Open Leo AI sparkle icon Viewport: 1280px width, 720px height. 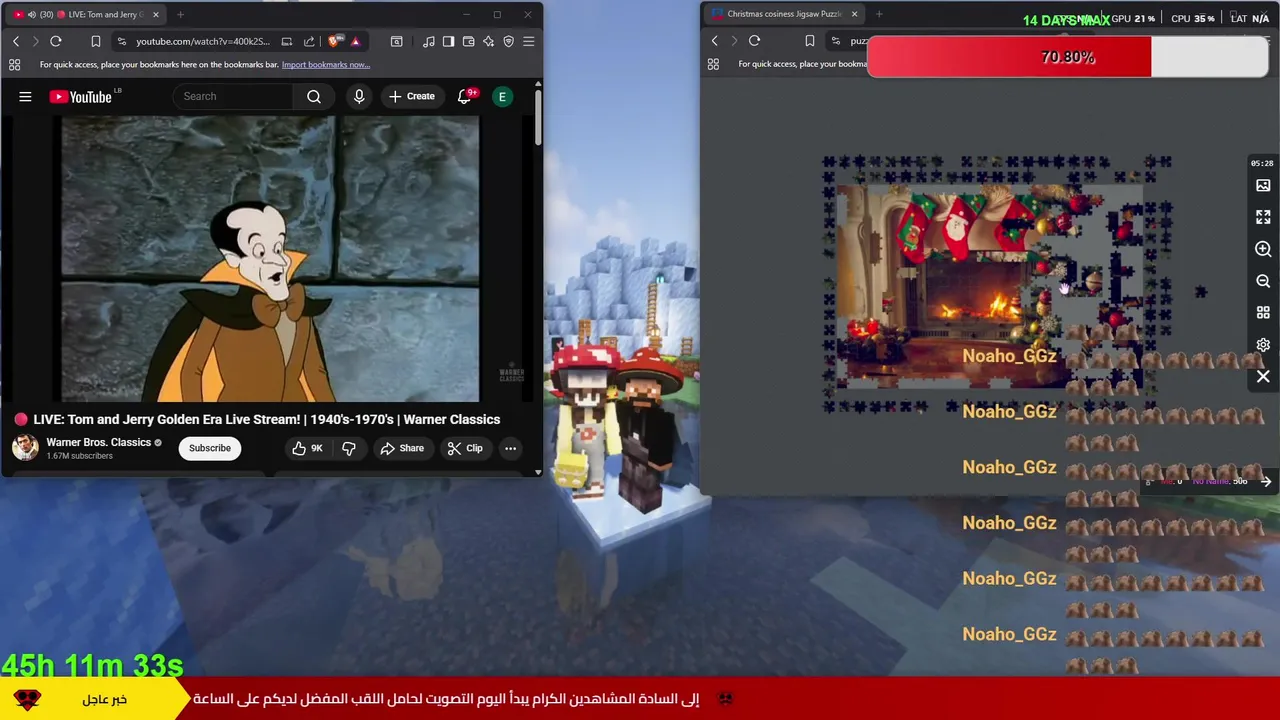tap(488, 41)
